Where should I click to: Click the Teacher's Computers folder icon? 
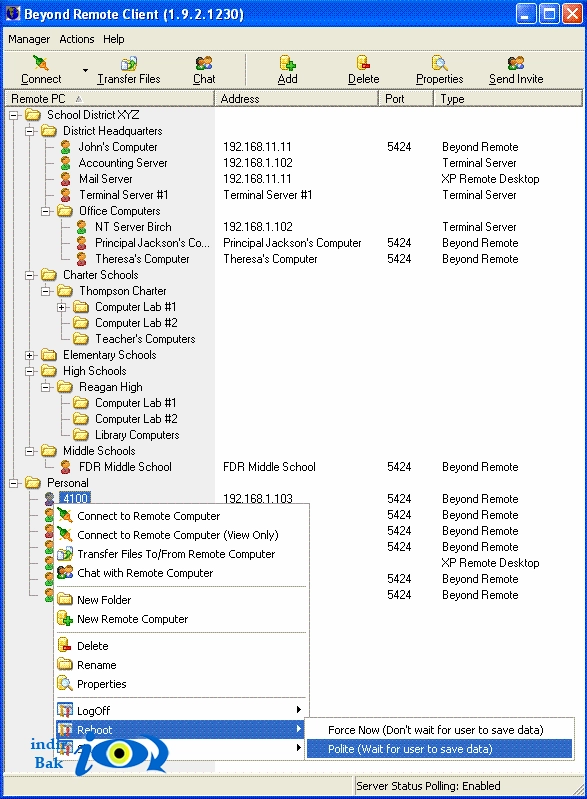81,338
